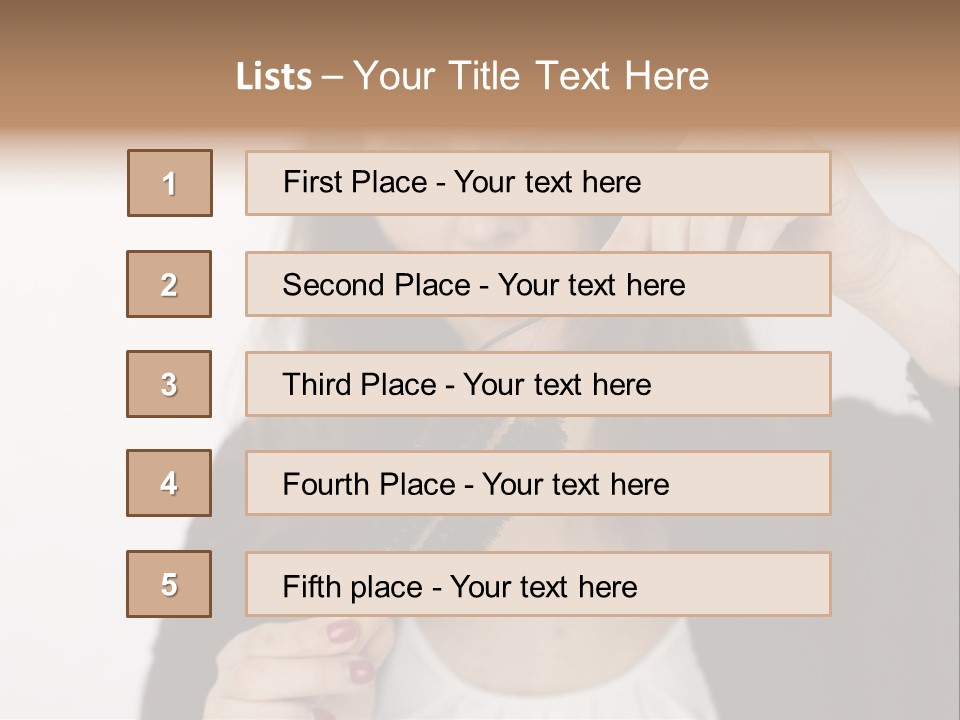Click the number 1 box
960x720 pixels.
tap(170, 183)
